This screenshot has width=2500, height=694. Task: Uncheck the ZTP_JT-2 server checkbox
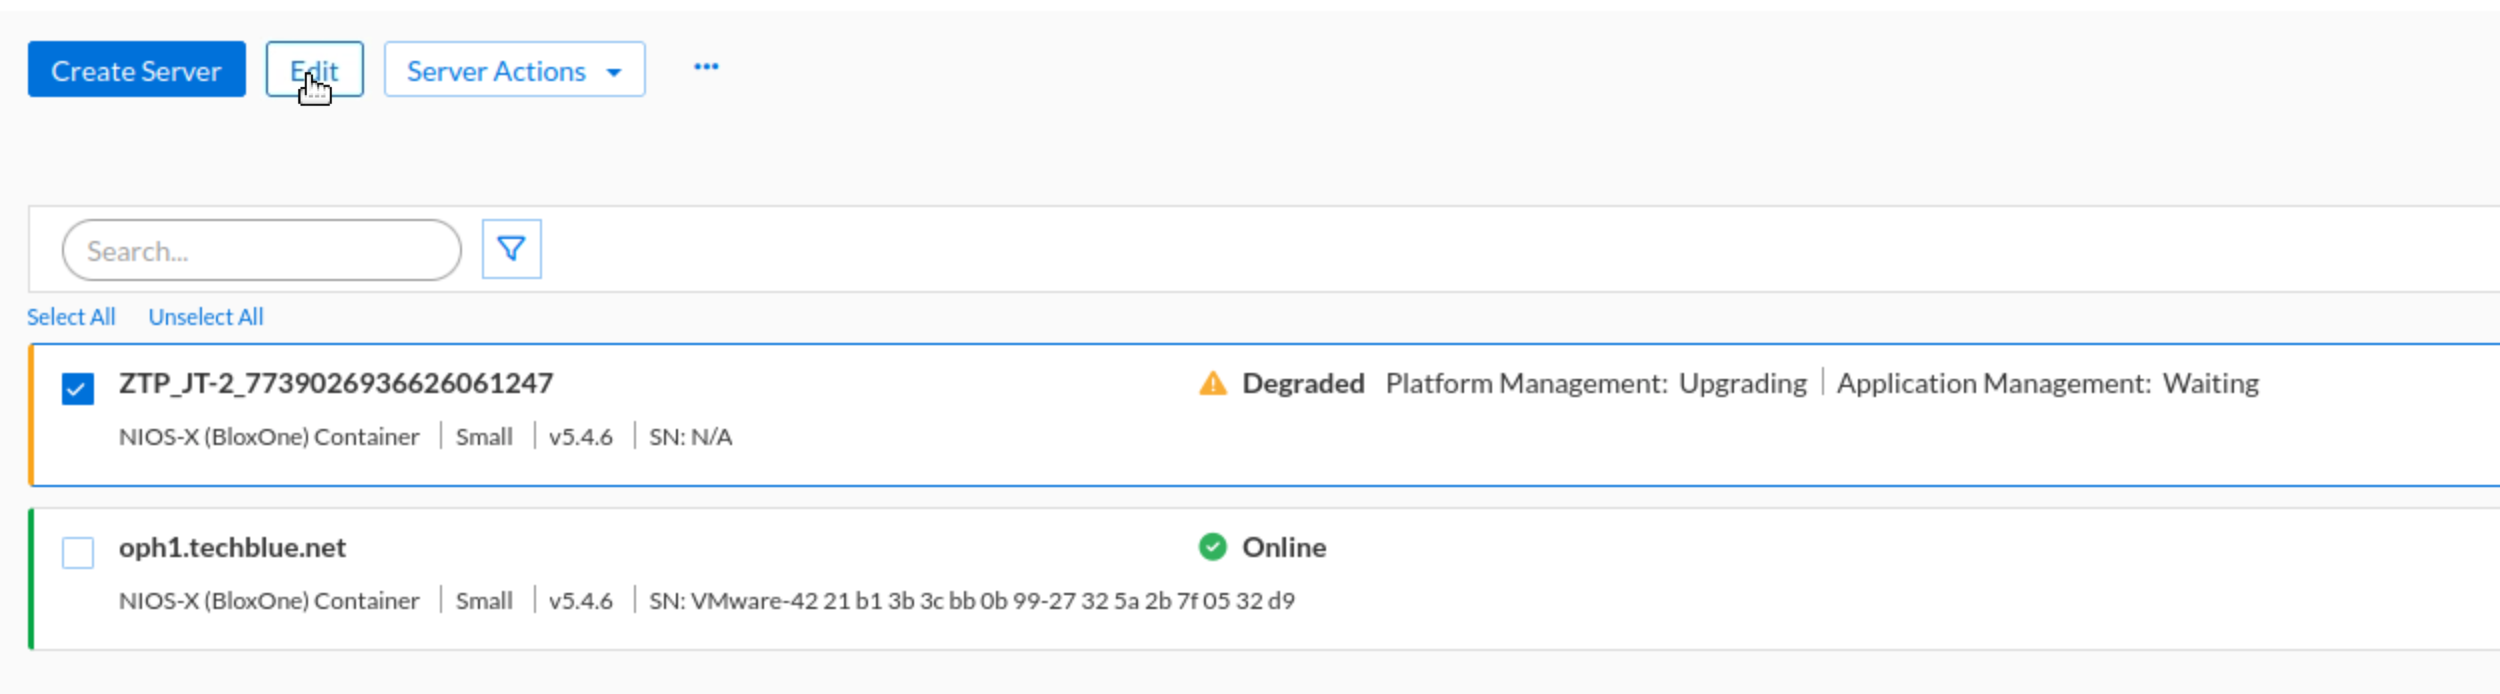pyautogui.click(x=78, y=388)
